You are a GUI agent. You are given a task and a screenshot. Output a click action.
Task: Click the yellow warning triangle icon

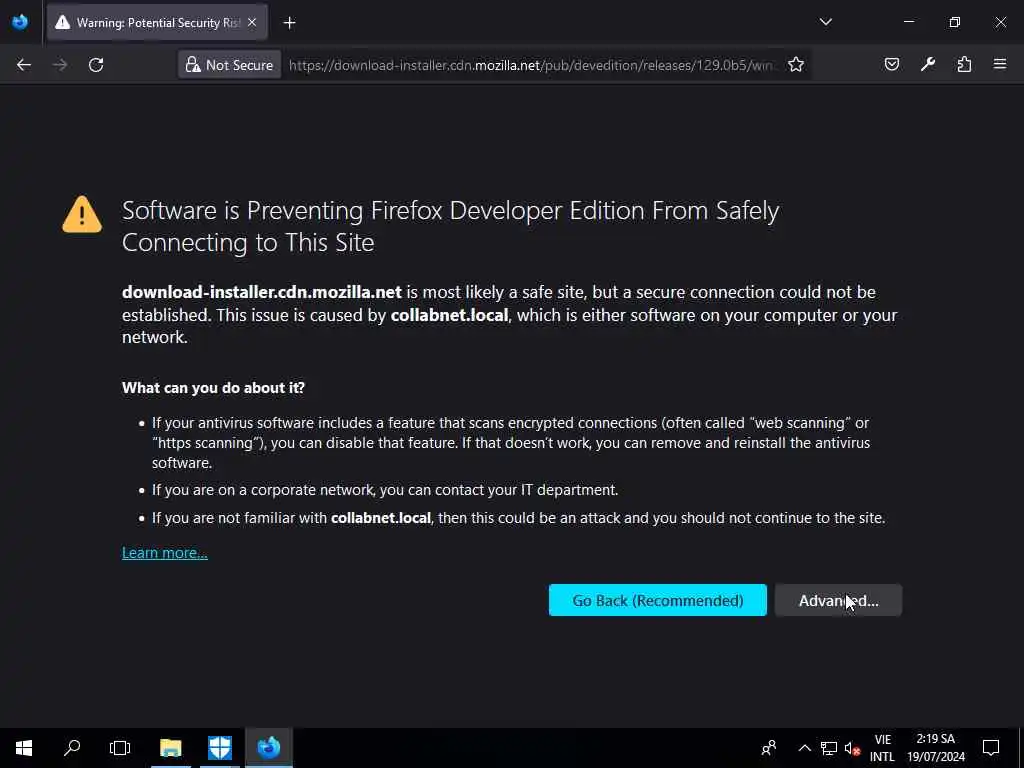tap(82, 214)
